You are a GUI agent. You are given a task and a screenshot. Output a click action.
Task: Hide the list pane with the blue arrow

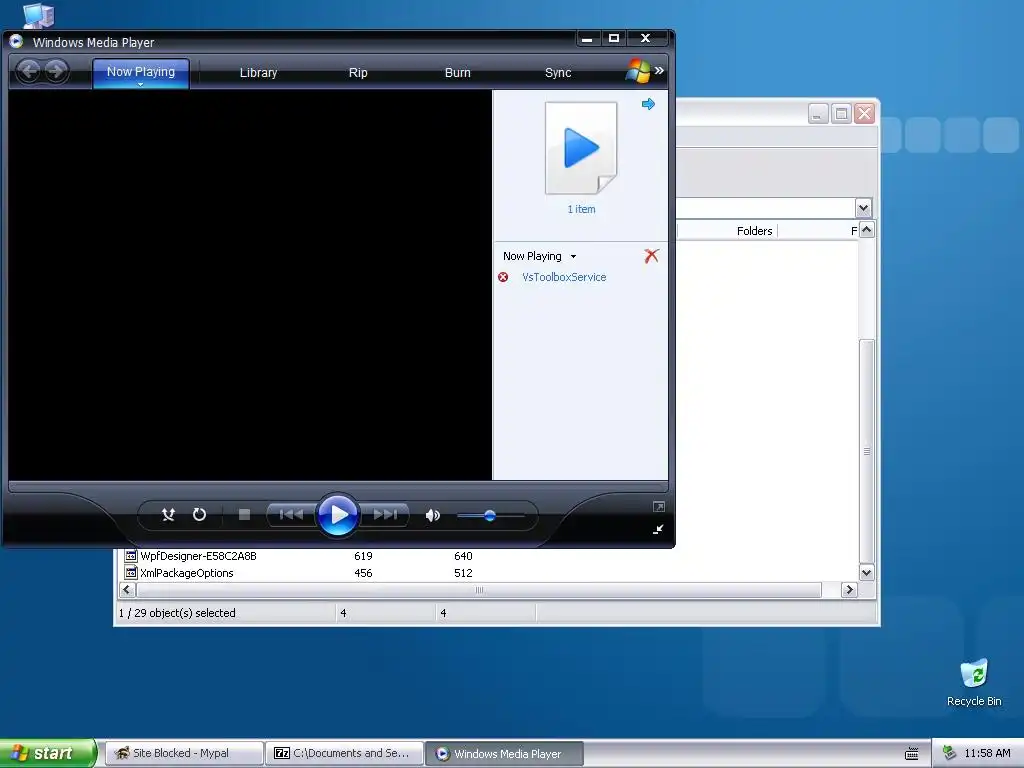[x=648, y=104]
